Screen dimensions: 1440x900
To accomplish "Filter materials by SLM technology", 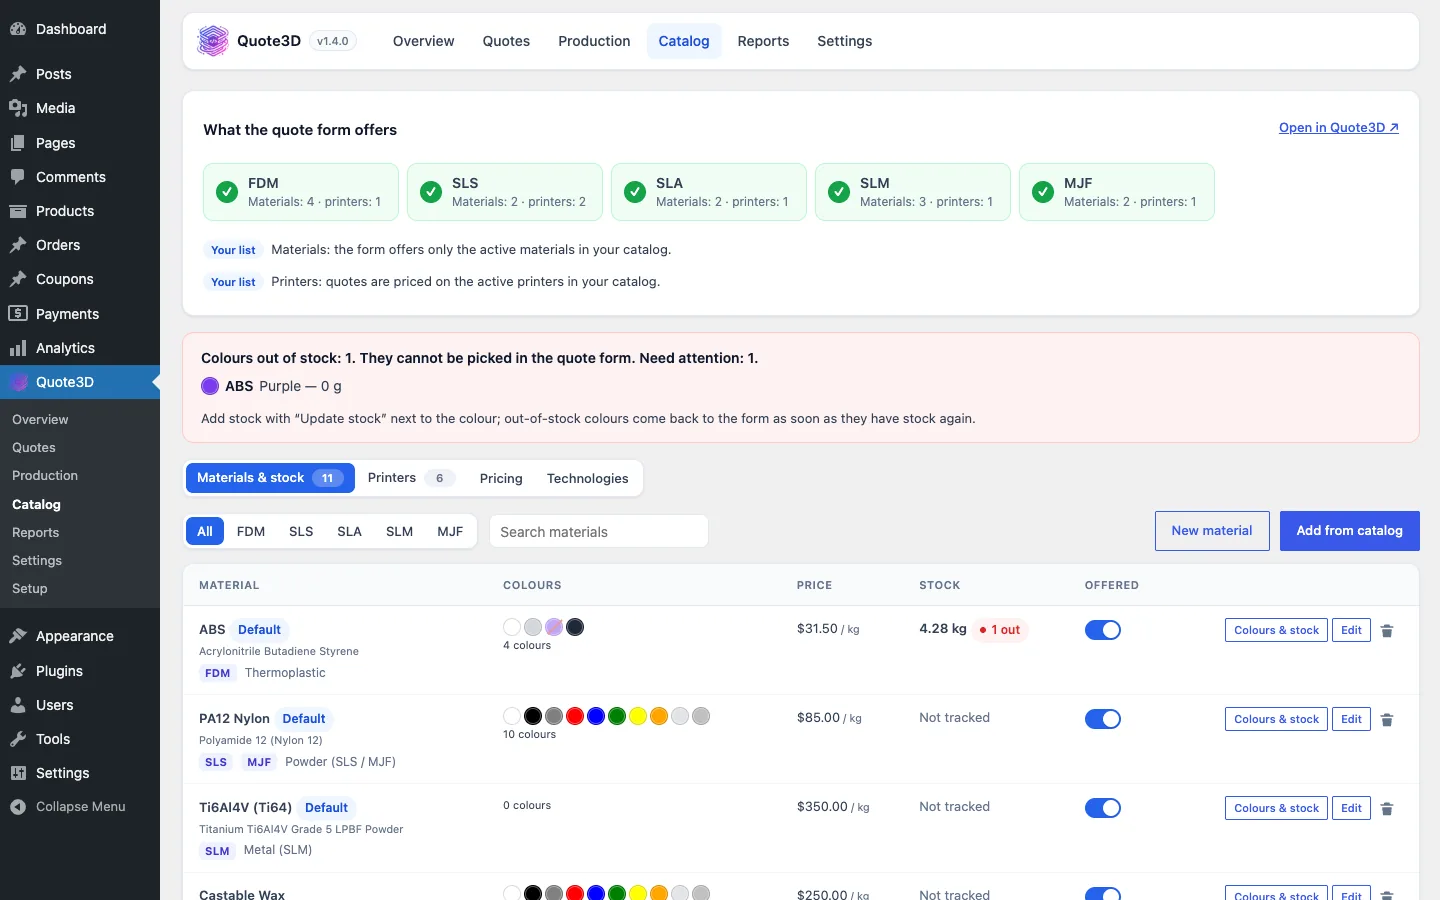I will (399, 531).
